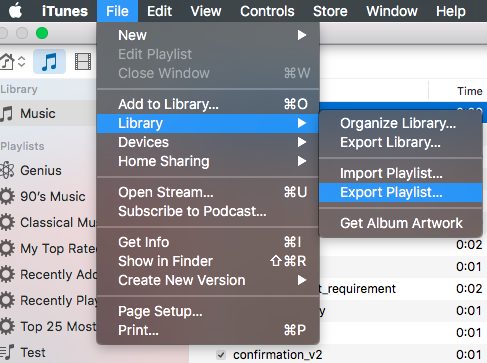Viewport: 487px width, 363px height.
Task: Choose Add to Library… from File menu
Action: tap(208, 104)
